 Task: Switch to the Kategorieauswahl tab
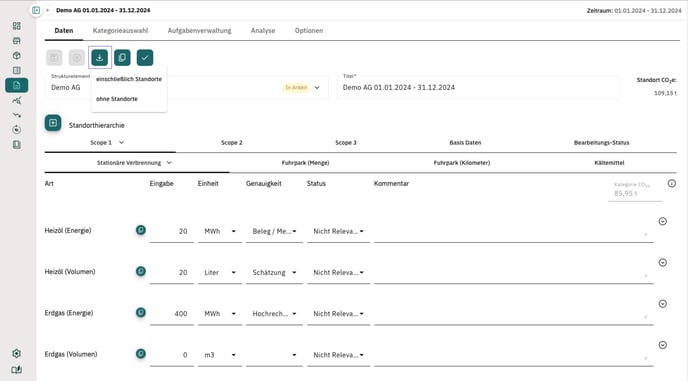120,30
